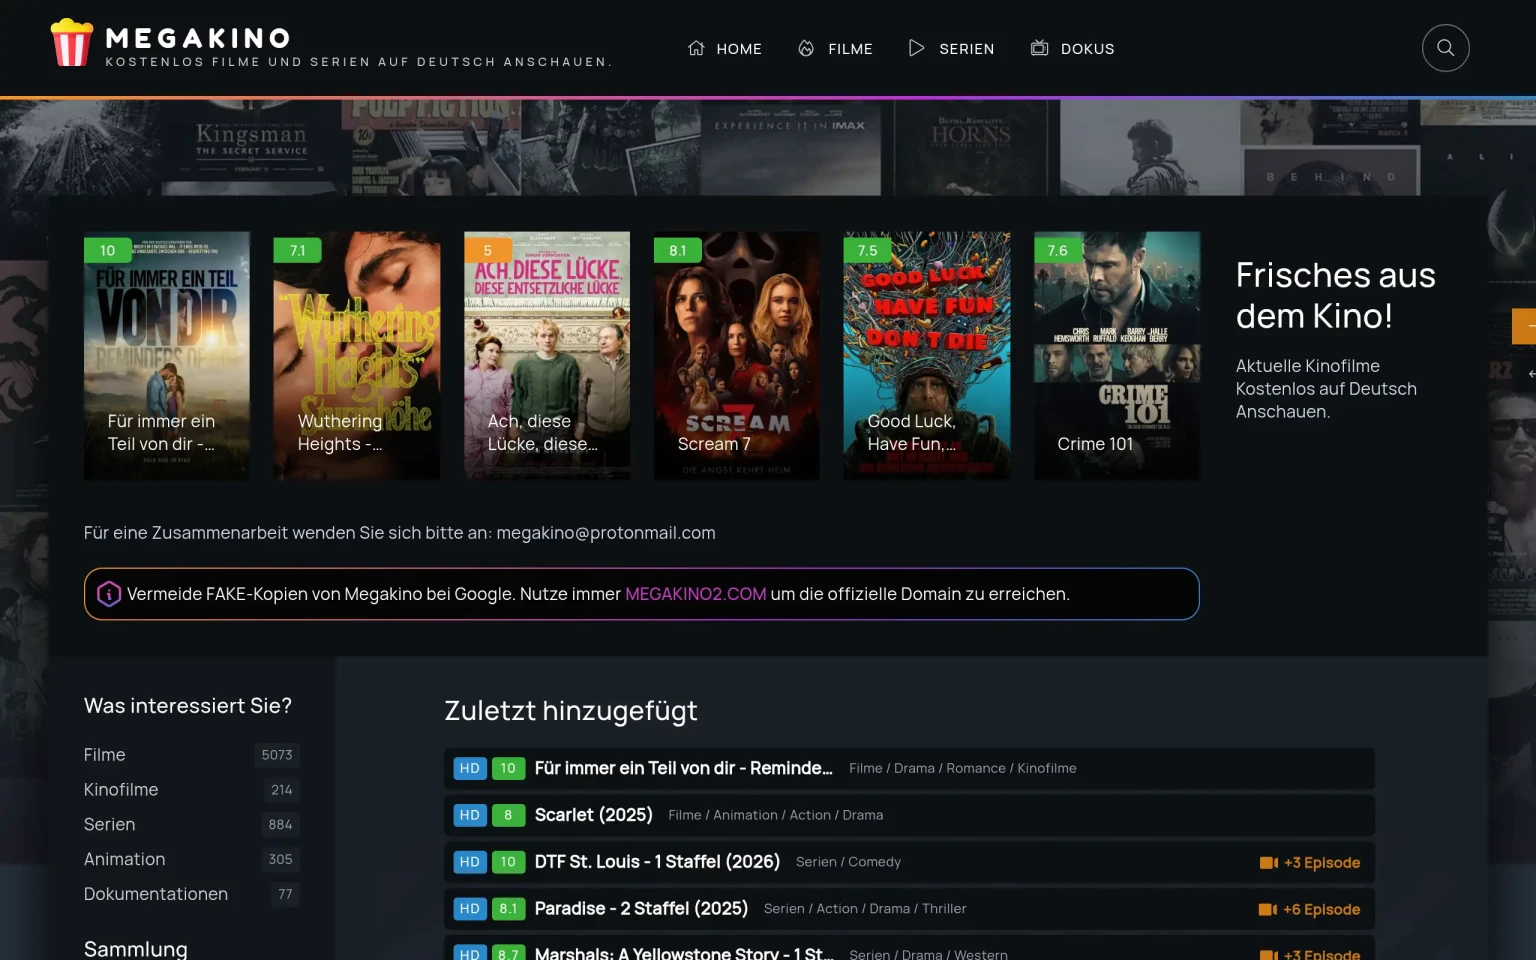Click the camera icon in the DTF St. Louis row

click(x=1269, y=863)
